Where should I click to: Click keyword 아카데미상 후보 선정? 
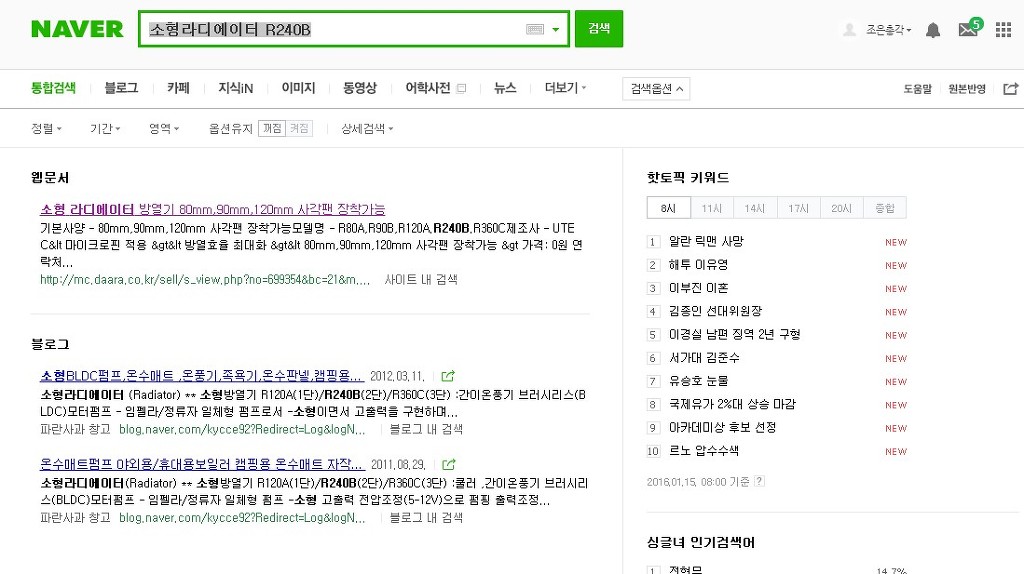(722, 428)
